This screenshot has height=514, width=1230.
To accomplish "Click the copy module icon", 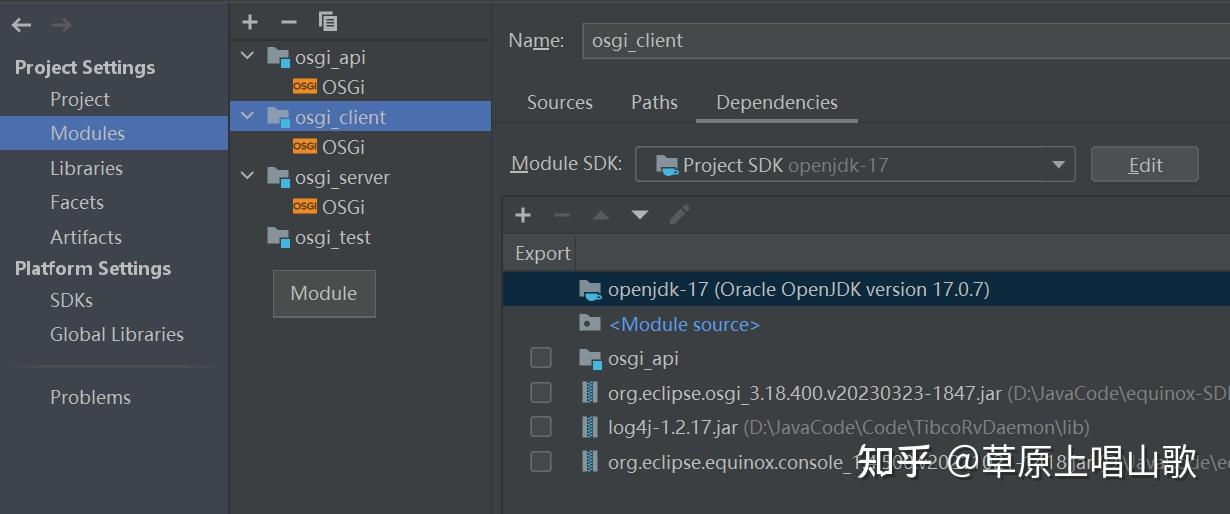I will click(328, 22).
